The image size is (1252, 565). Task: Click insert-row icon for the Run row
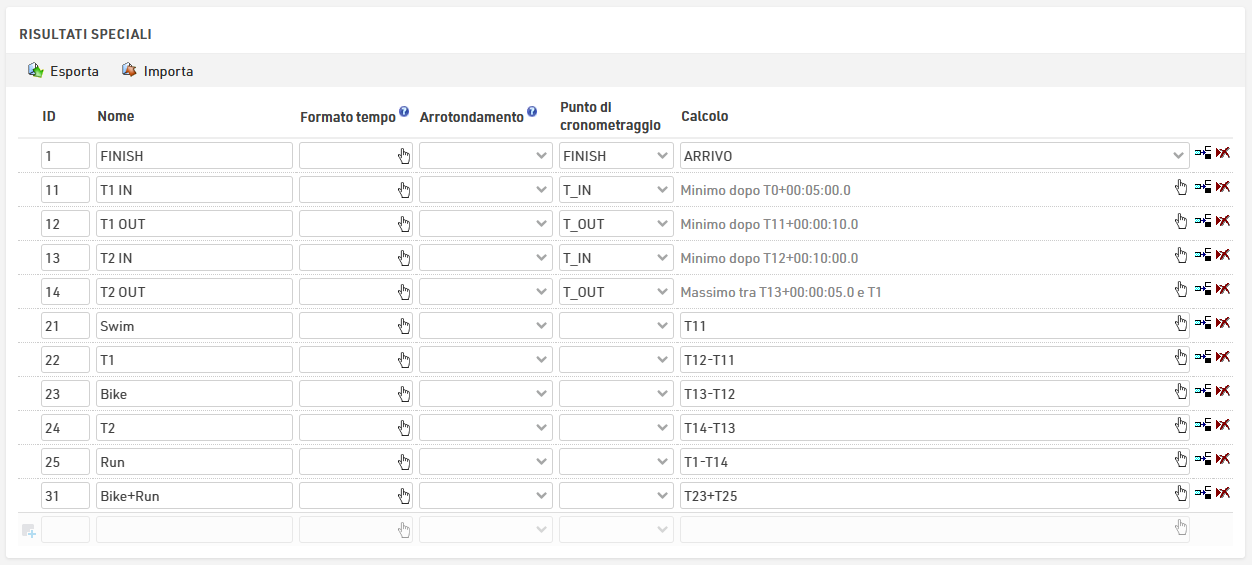coord(1204,459)
